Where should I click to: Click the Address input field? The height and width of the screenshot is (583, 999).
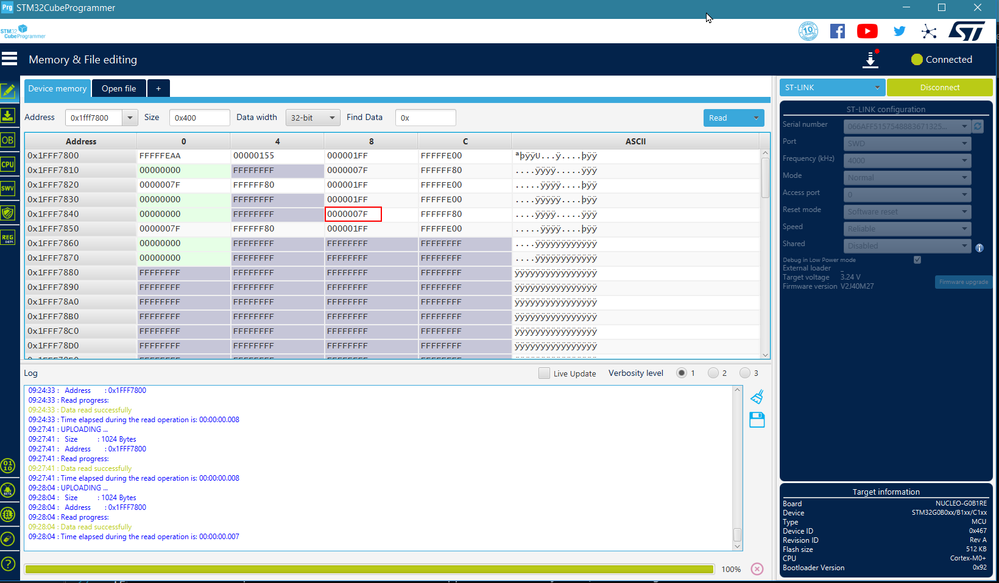tap(94, 118)
